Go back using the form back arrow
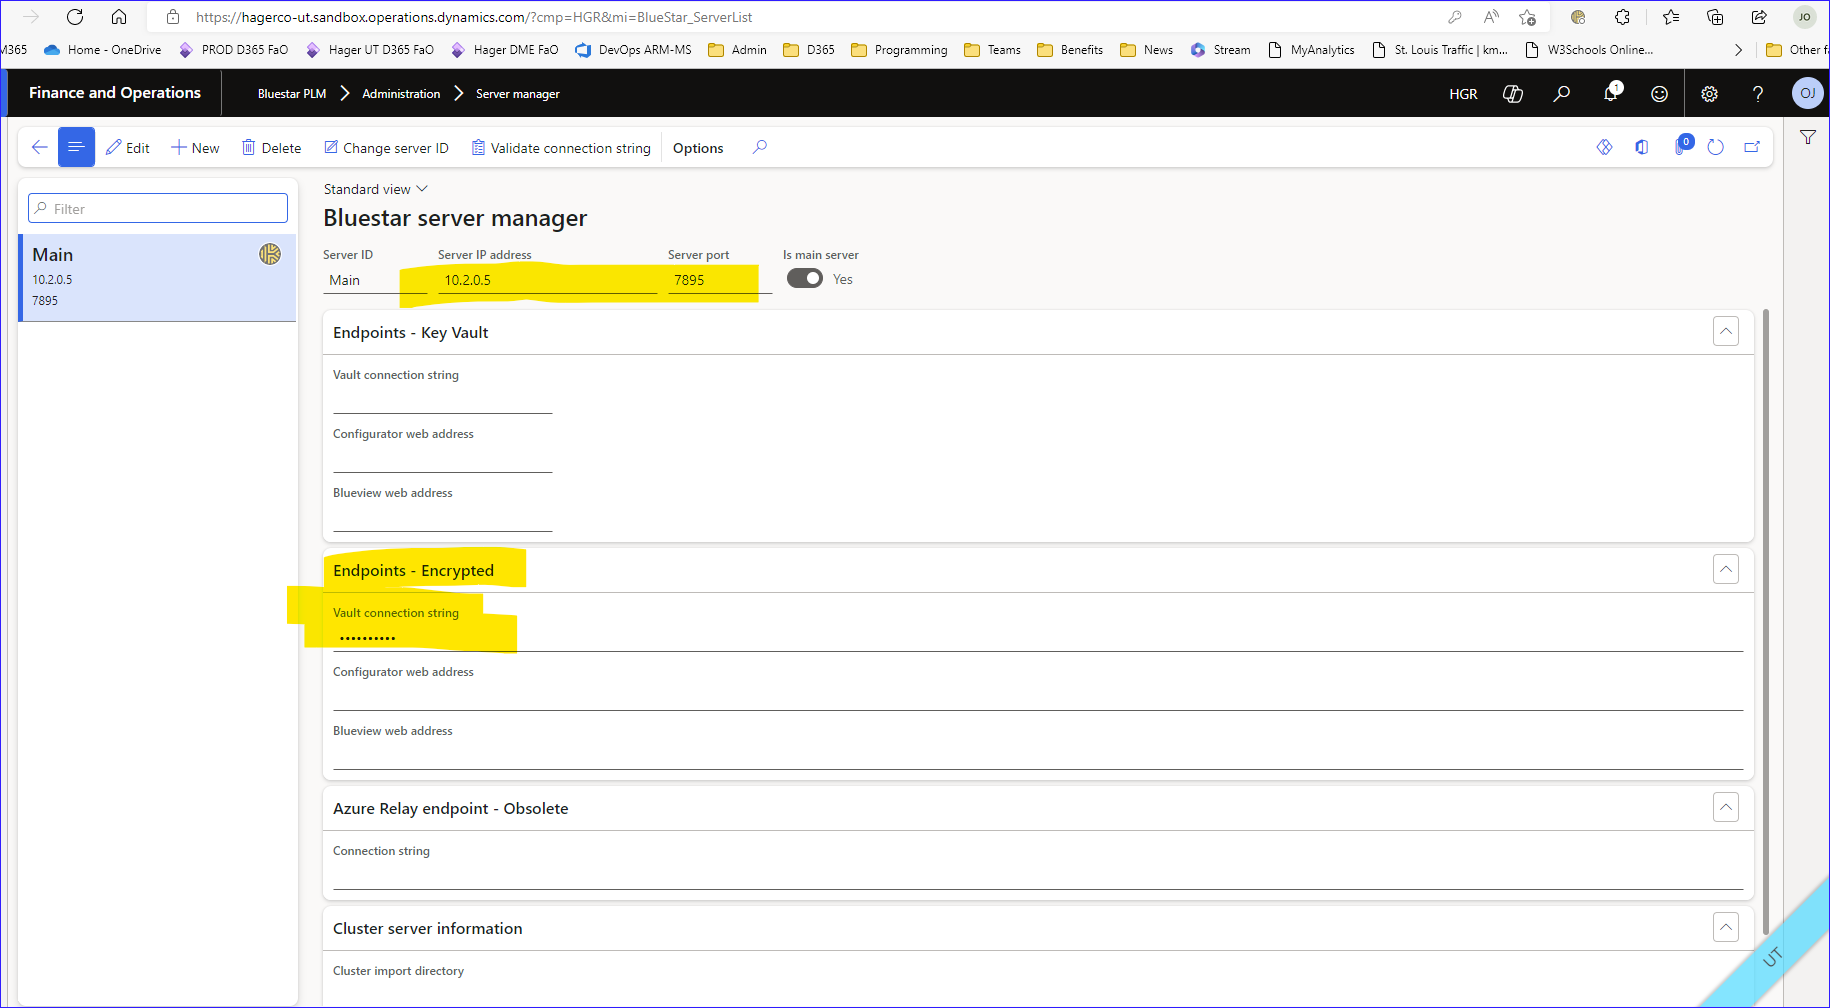Viewport: 1830px width, 1008px height. tap(39, 147)
